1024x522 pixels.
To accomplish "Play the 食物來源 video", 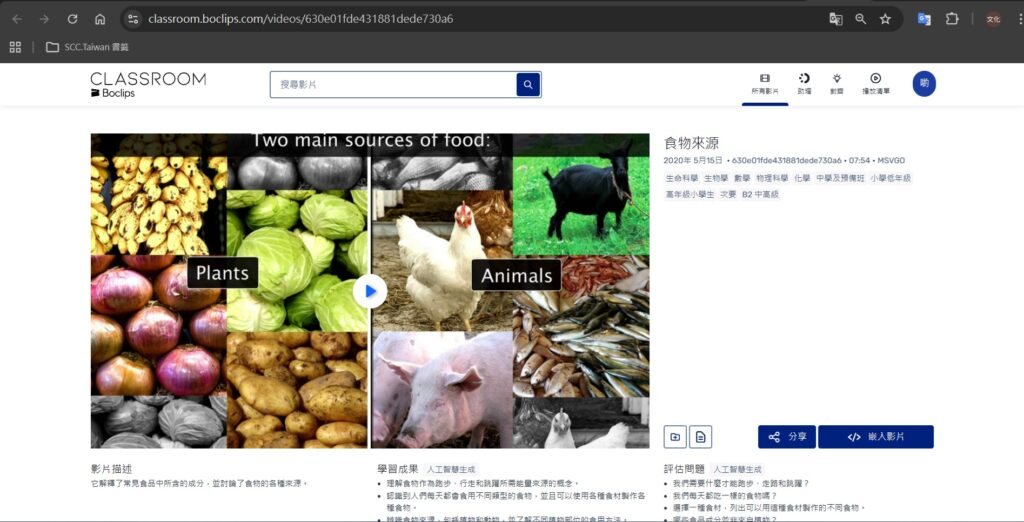I will pyautogui.click(x=370, y=291).
